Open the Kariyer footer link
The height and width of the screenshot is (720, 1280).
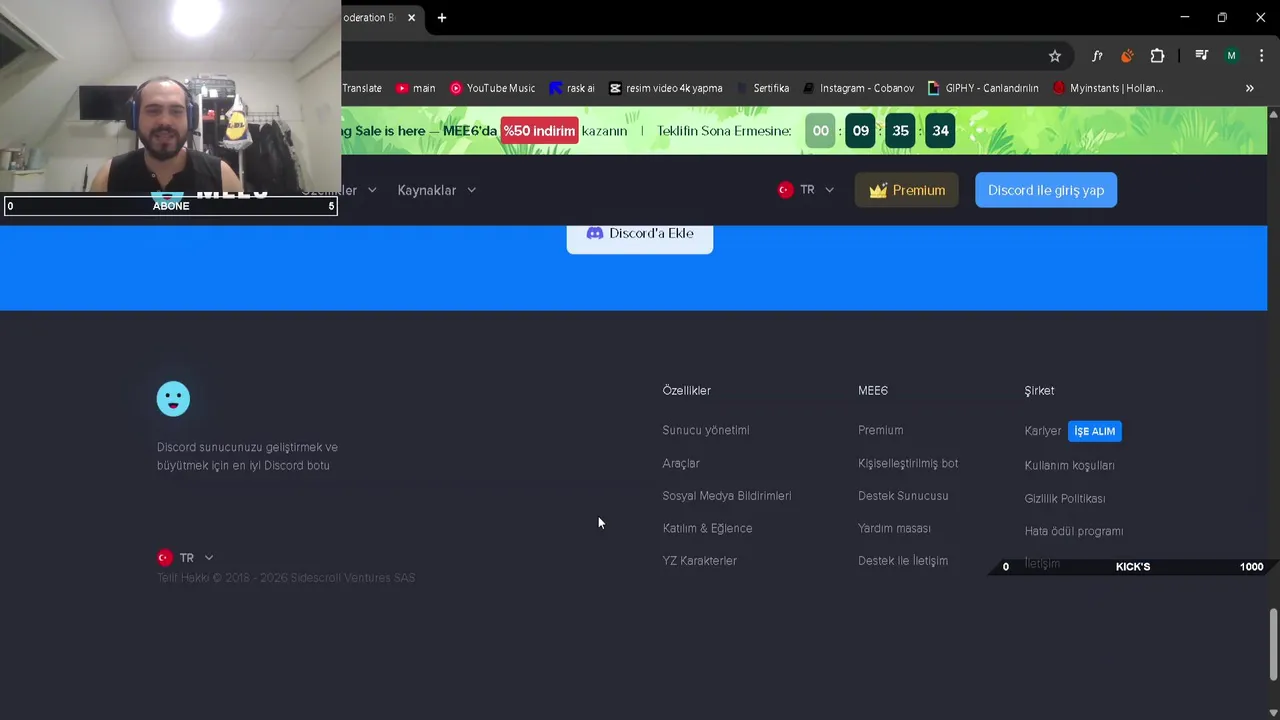coord(1042,431)
